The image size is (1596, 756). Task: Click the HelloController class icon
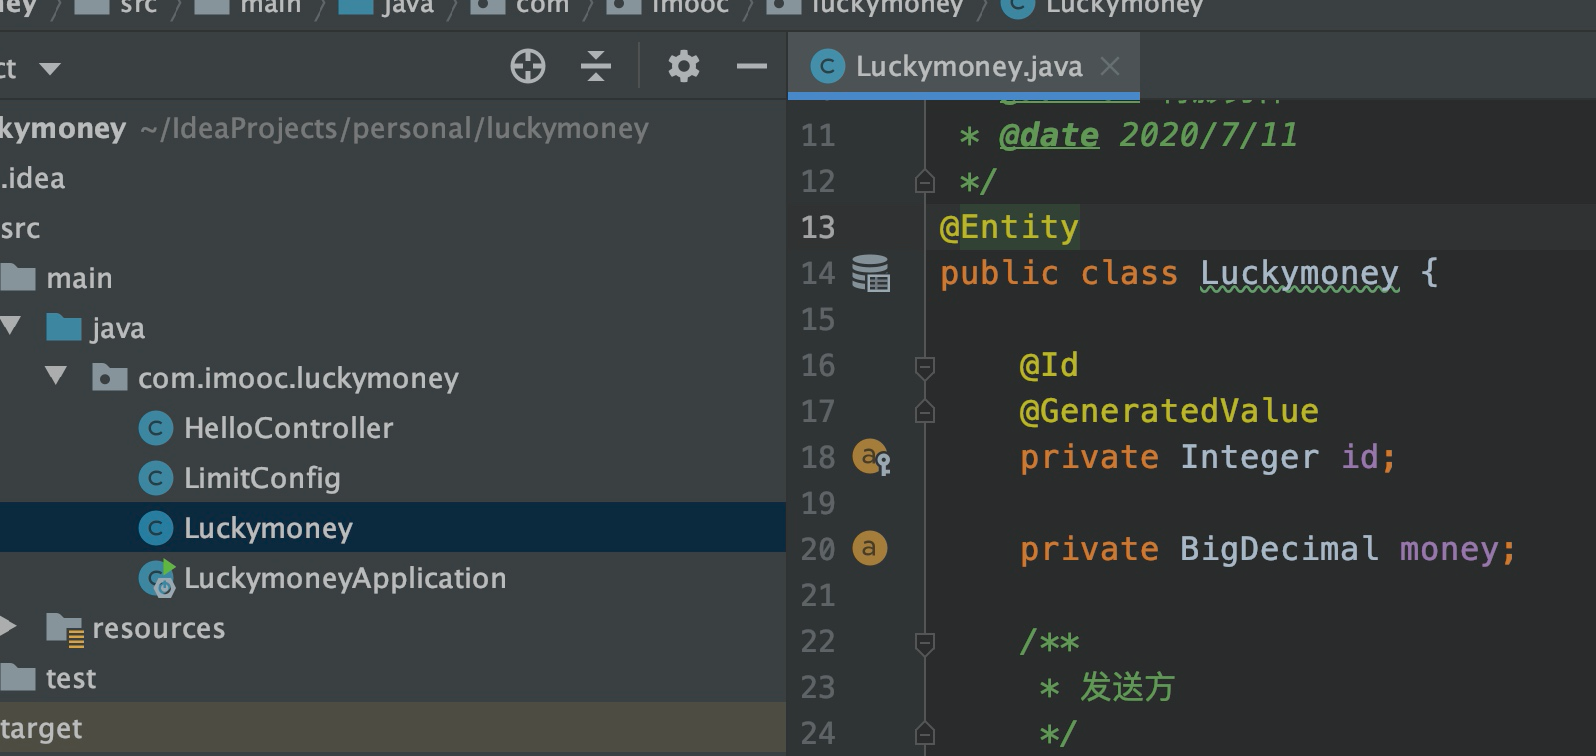155,428
